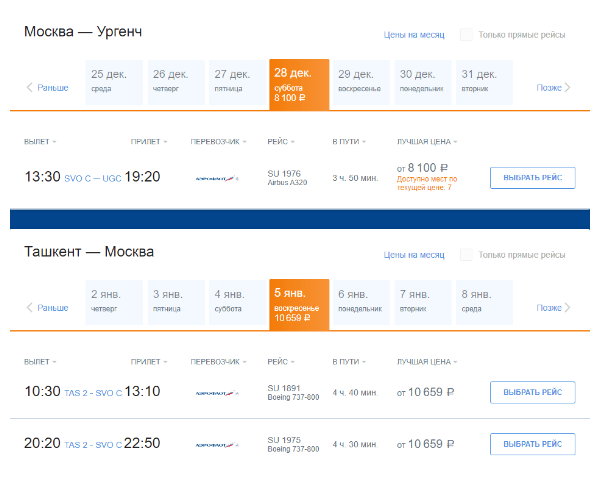The image size is (591, 481).
Task: Sort Москва — Ургенч flights by Вылет
Action: point(40,142)
